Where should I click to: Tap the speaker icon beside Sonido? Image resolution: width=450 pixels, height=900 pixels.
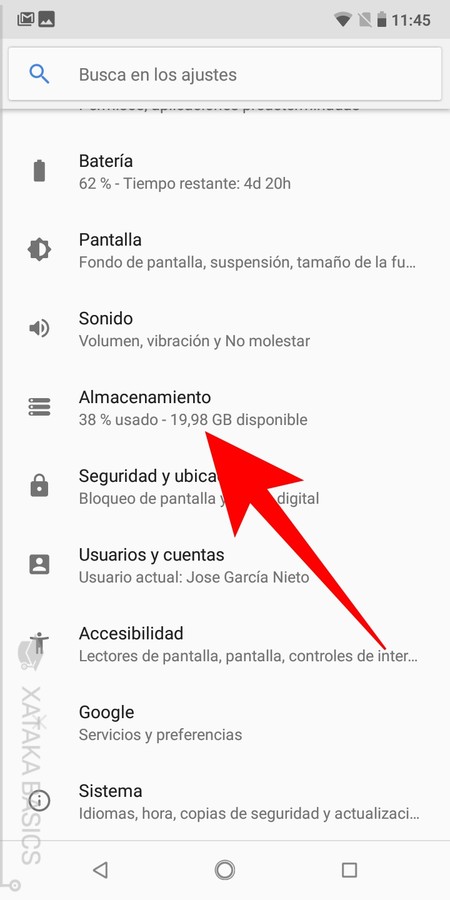(39, 328)
